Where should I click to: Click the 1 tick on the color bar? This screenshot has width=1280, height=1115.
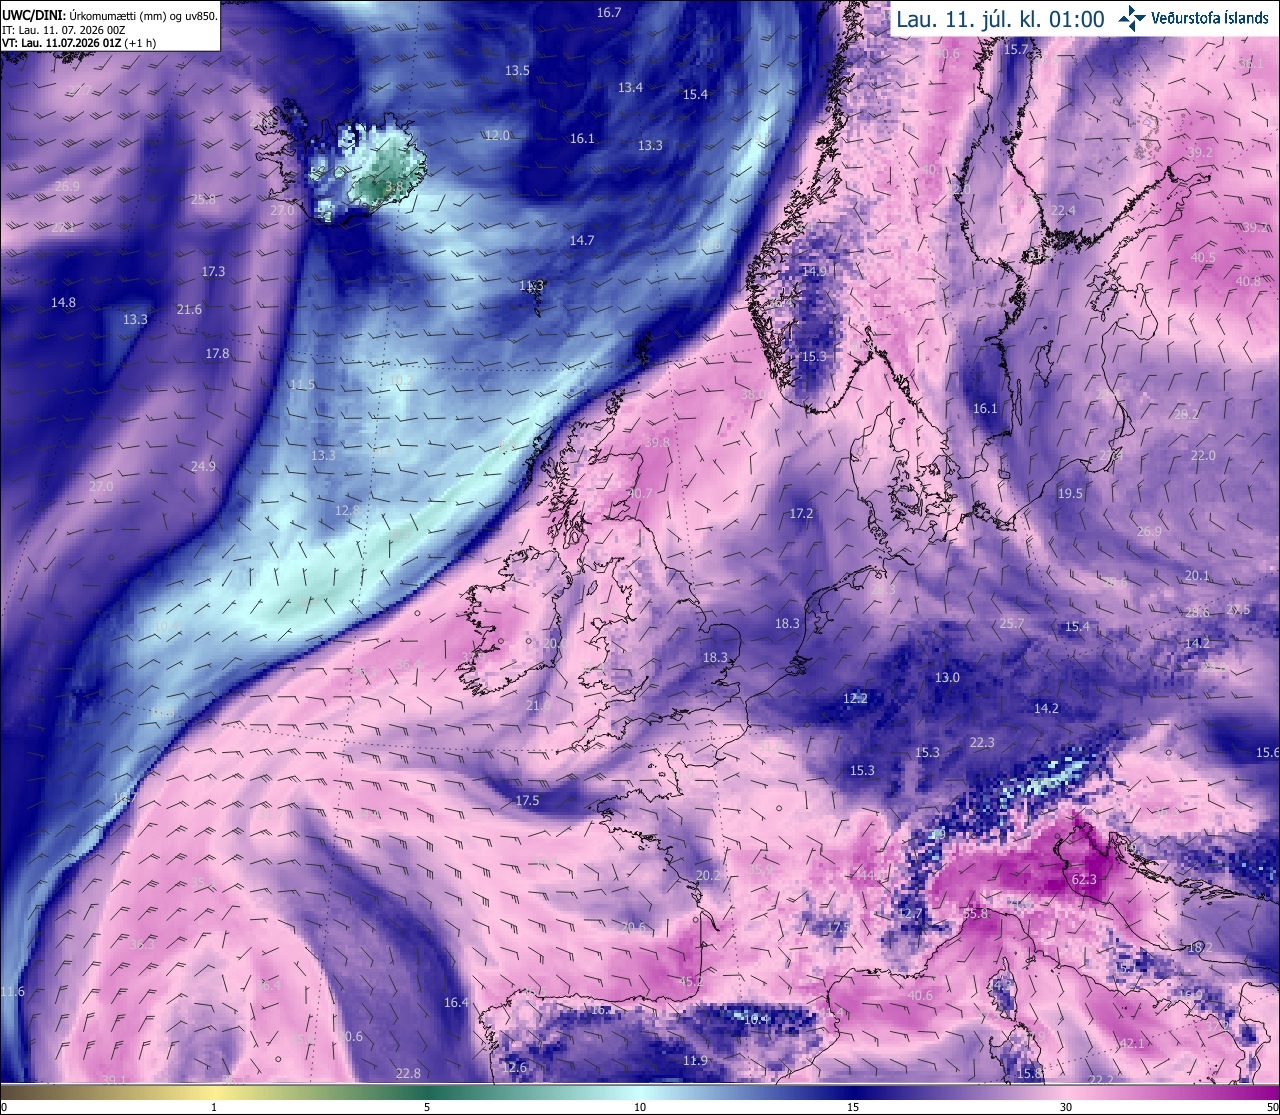pos(214,1106)
